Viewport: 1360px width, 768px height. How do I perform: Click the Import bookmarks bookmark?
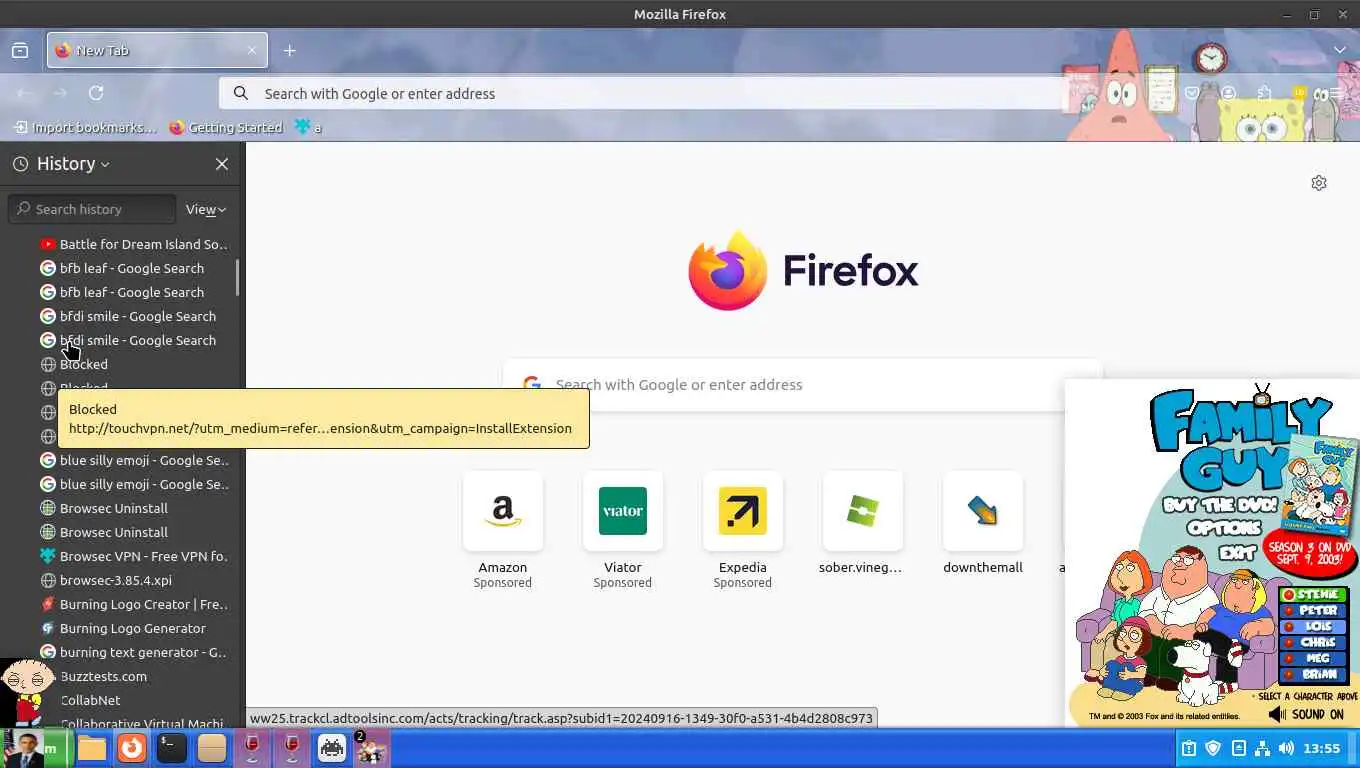point(85,127)
